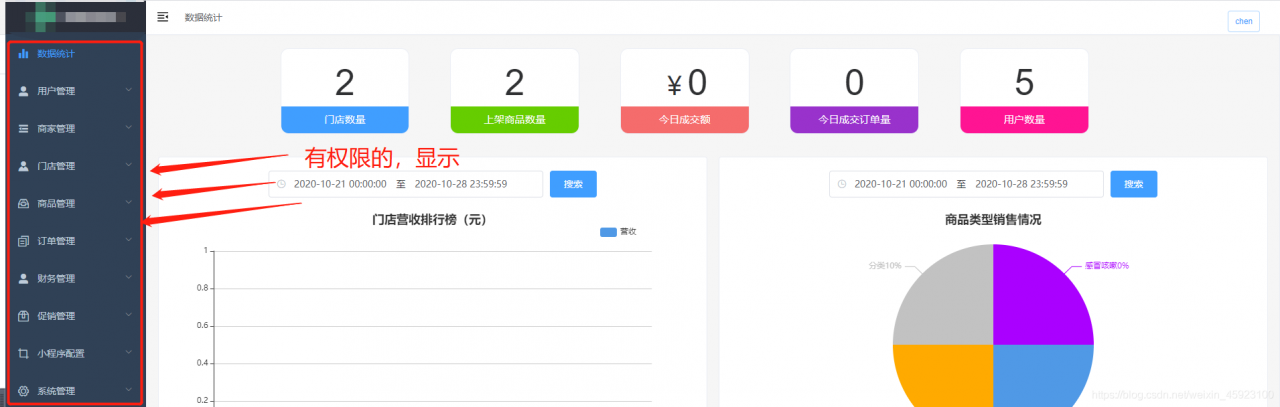The image size is (1280, 407).
Task: Click orange pie chart slice
Action: click(x=945, y=378)
